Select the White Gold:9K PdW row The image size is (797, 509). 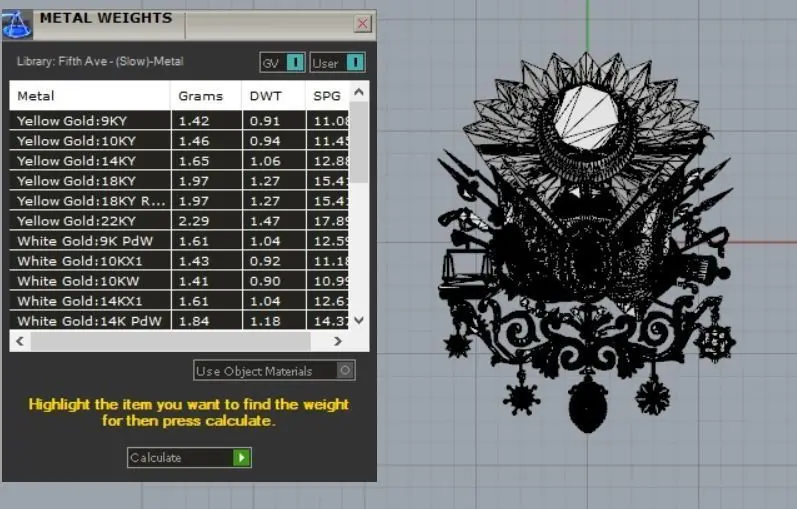coord(179,241)
